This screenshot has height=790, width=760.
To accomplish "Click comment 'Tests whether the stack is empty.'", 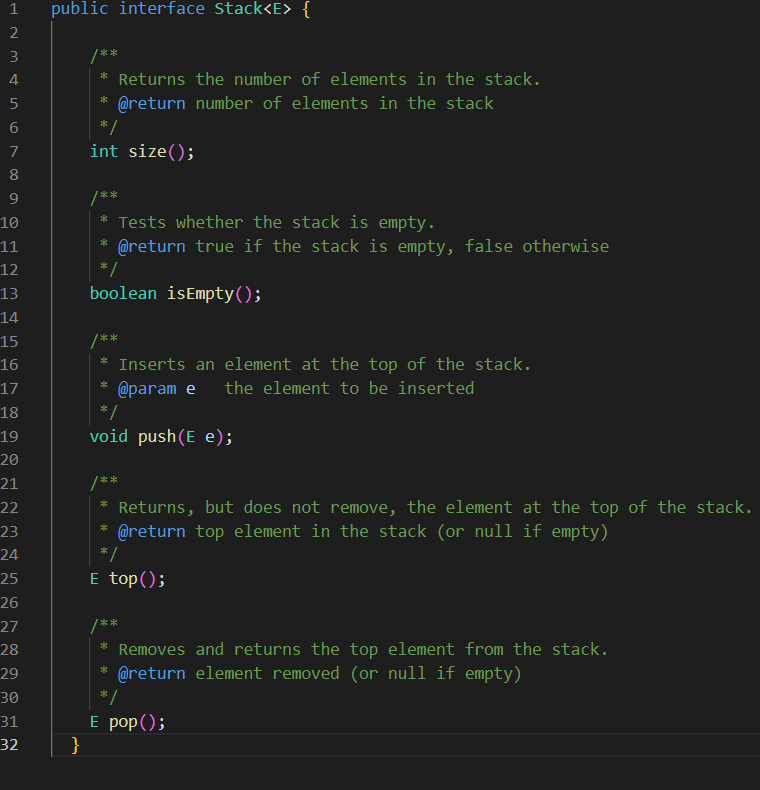I will [x=276, y=222].
